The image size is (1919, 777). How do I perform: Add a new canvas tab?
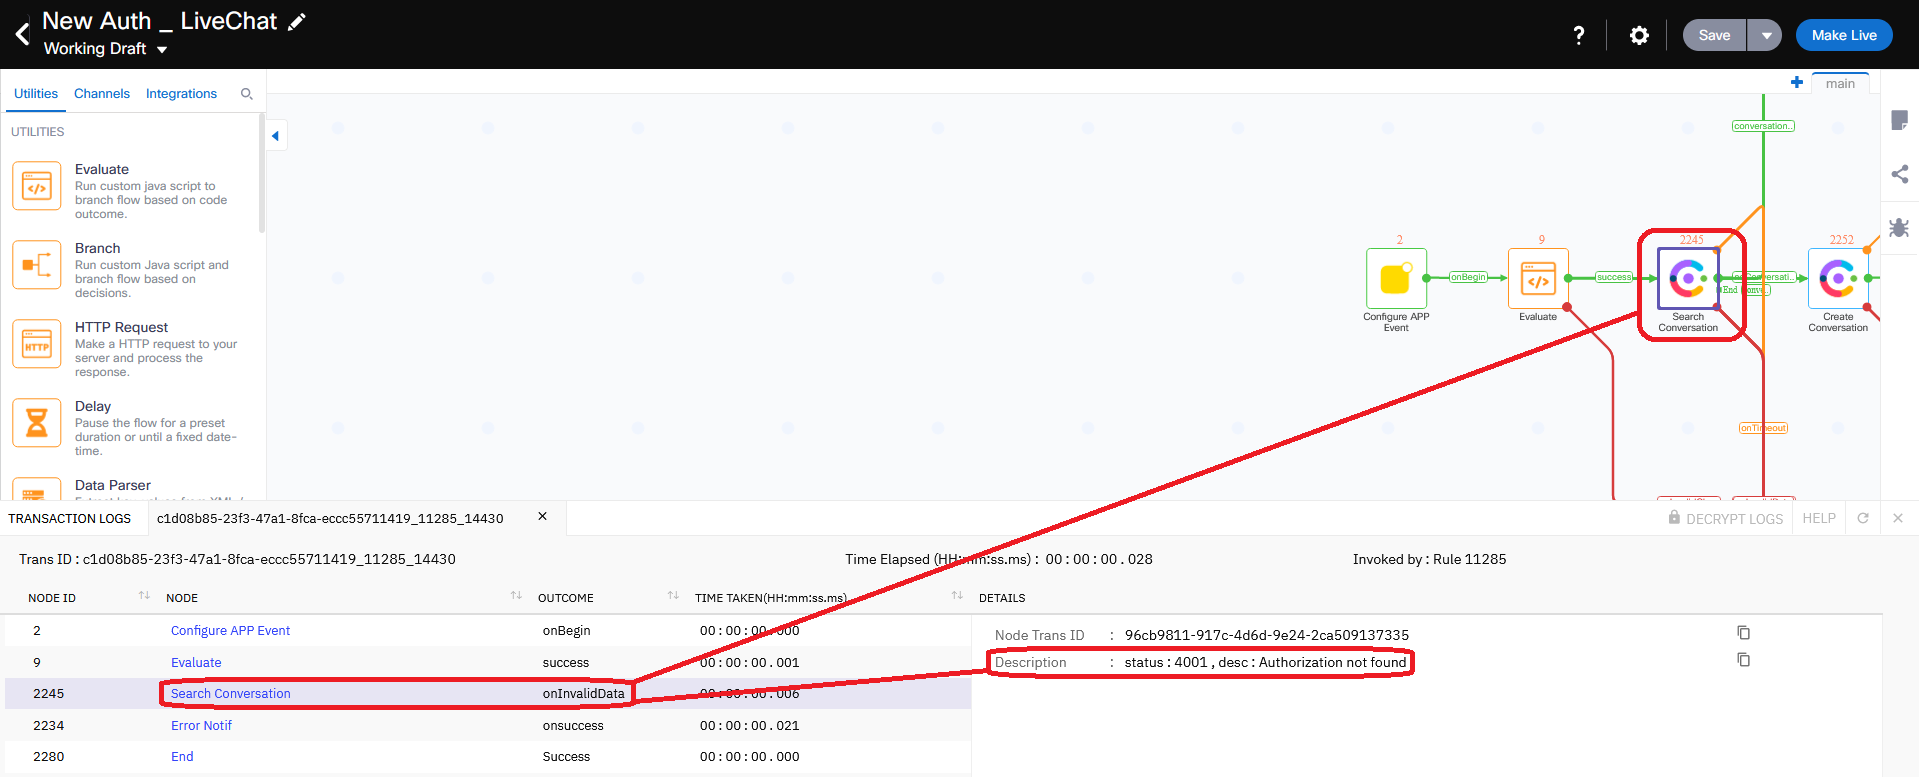pos(1797,83)
